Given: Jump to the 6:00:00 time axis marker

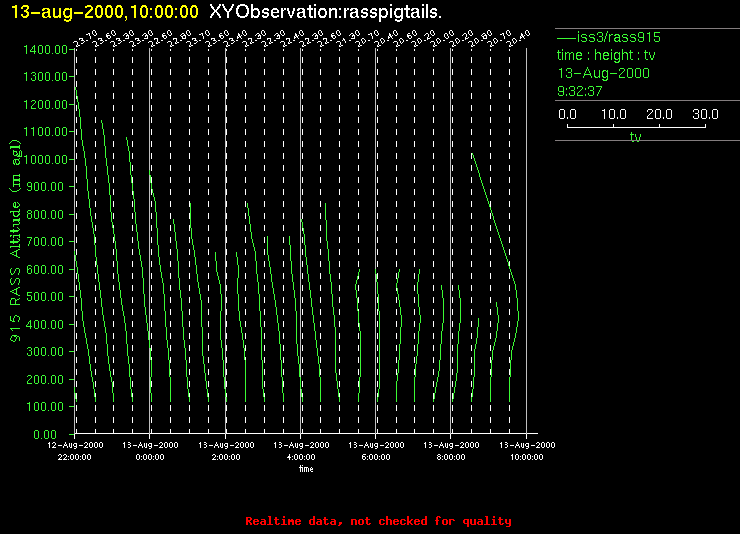Looking at the screenshot, I should coord(376,457).
